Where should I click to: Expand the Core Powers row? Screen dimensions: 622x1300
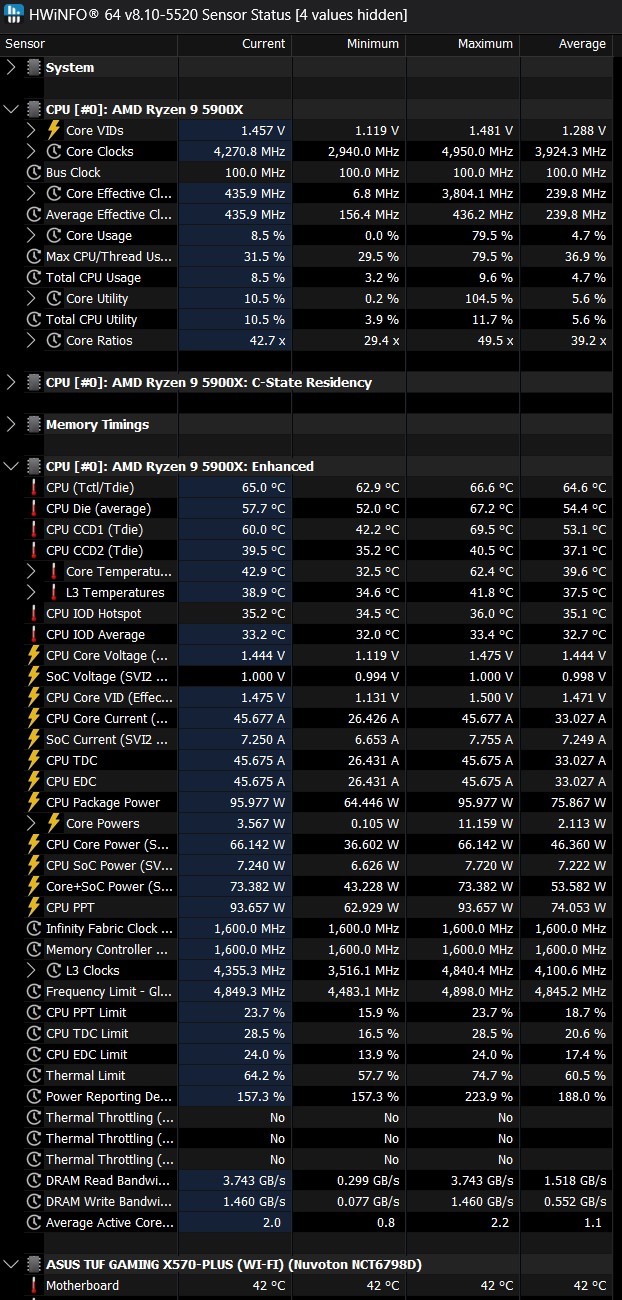(31, 824)
